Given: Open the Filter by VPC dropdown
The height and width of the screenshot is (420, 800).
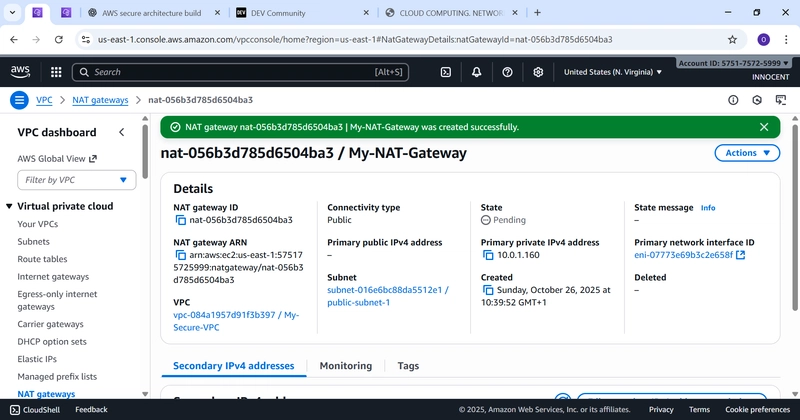Looking at the screenshot, I should click(77, 180).
